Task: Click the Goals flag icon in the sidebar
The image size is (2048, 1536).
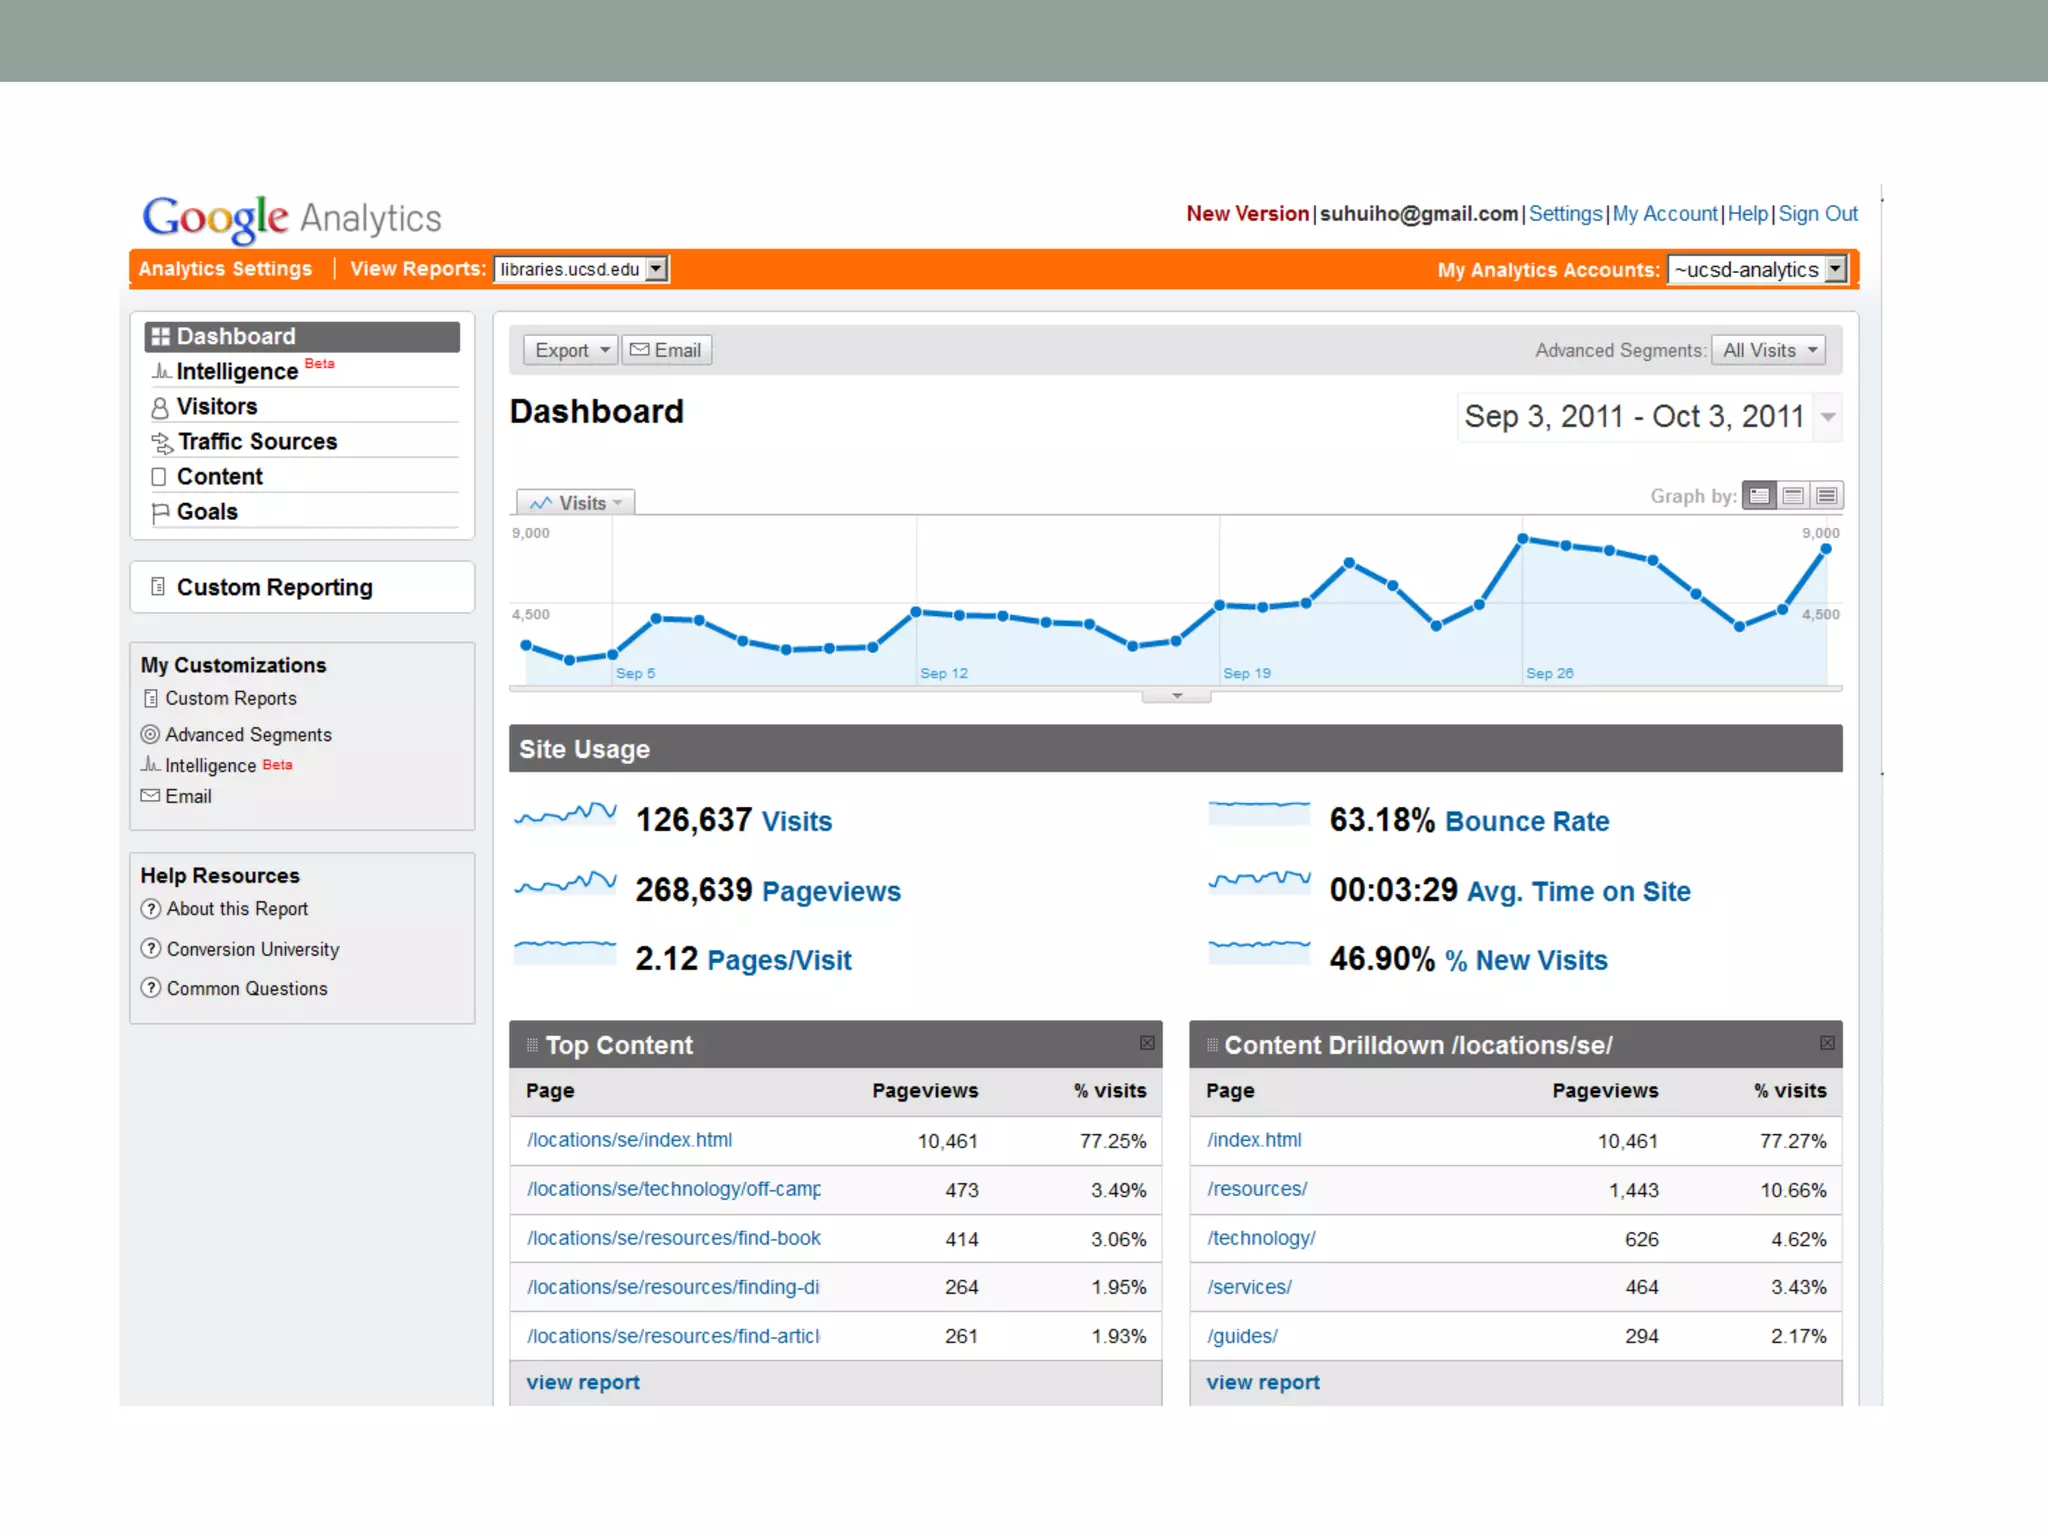Action: click(x=159, y=513)
